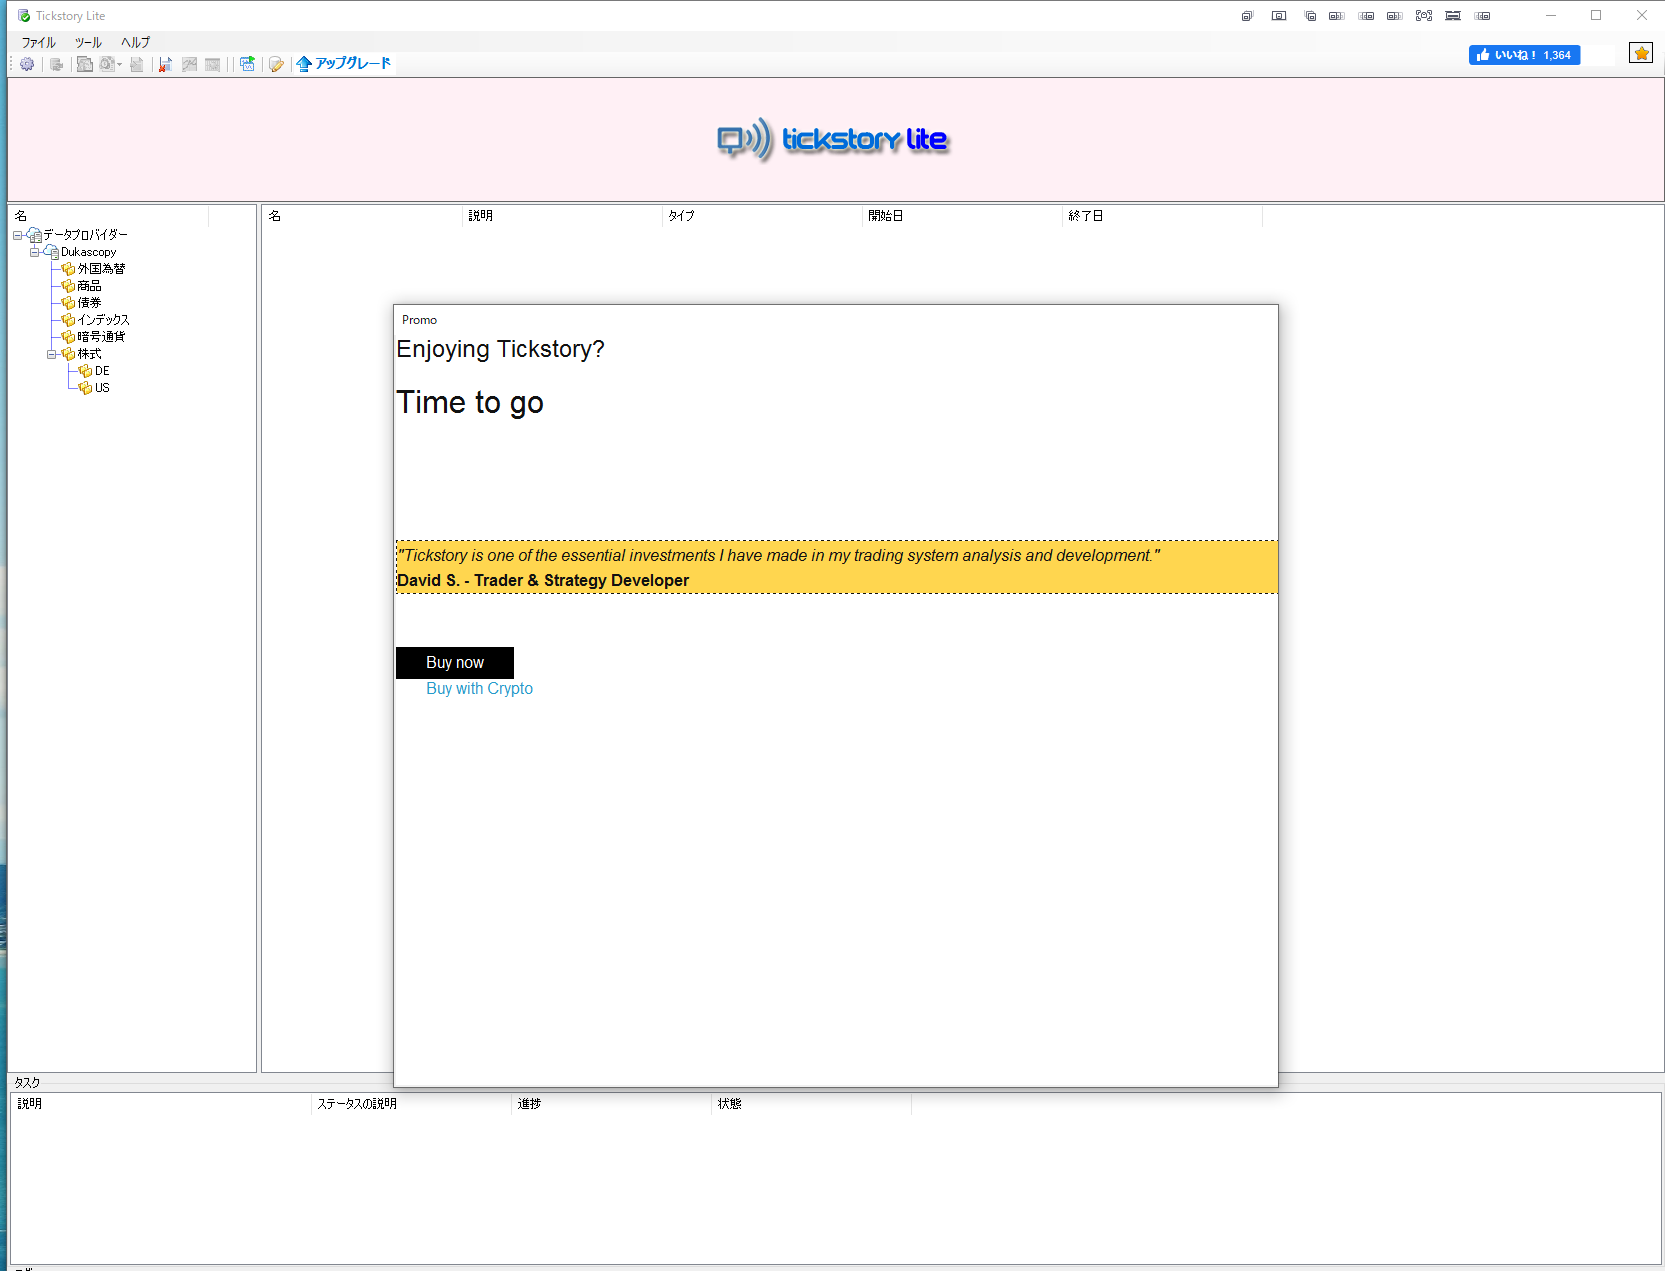Image resolution: width=1665 pixels, height=1271 pixels.
Task: Sort by 説明 column in symbol list
Action: 562,216
